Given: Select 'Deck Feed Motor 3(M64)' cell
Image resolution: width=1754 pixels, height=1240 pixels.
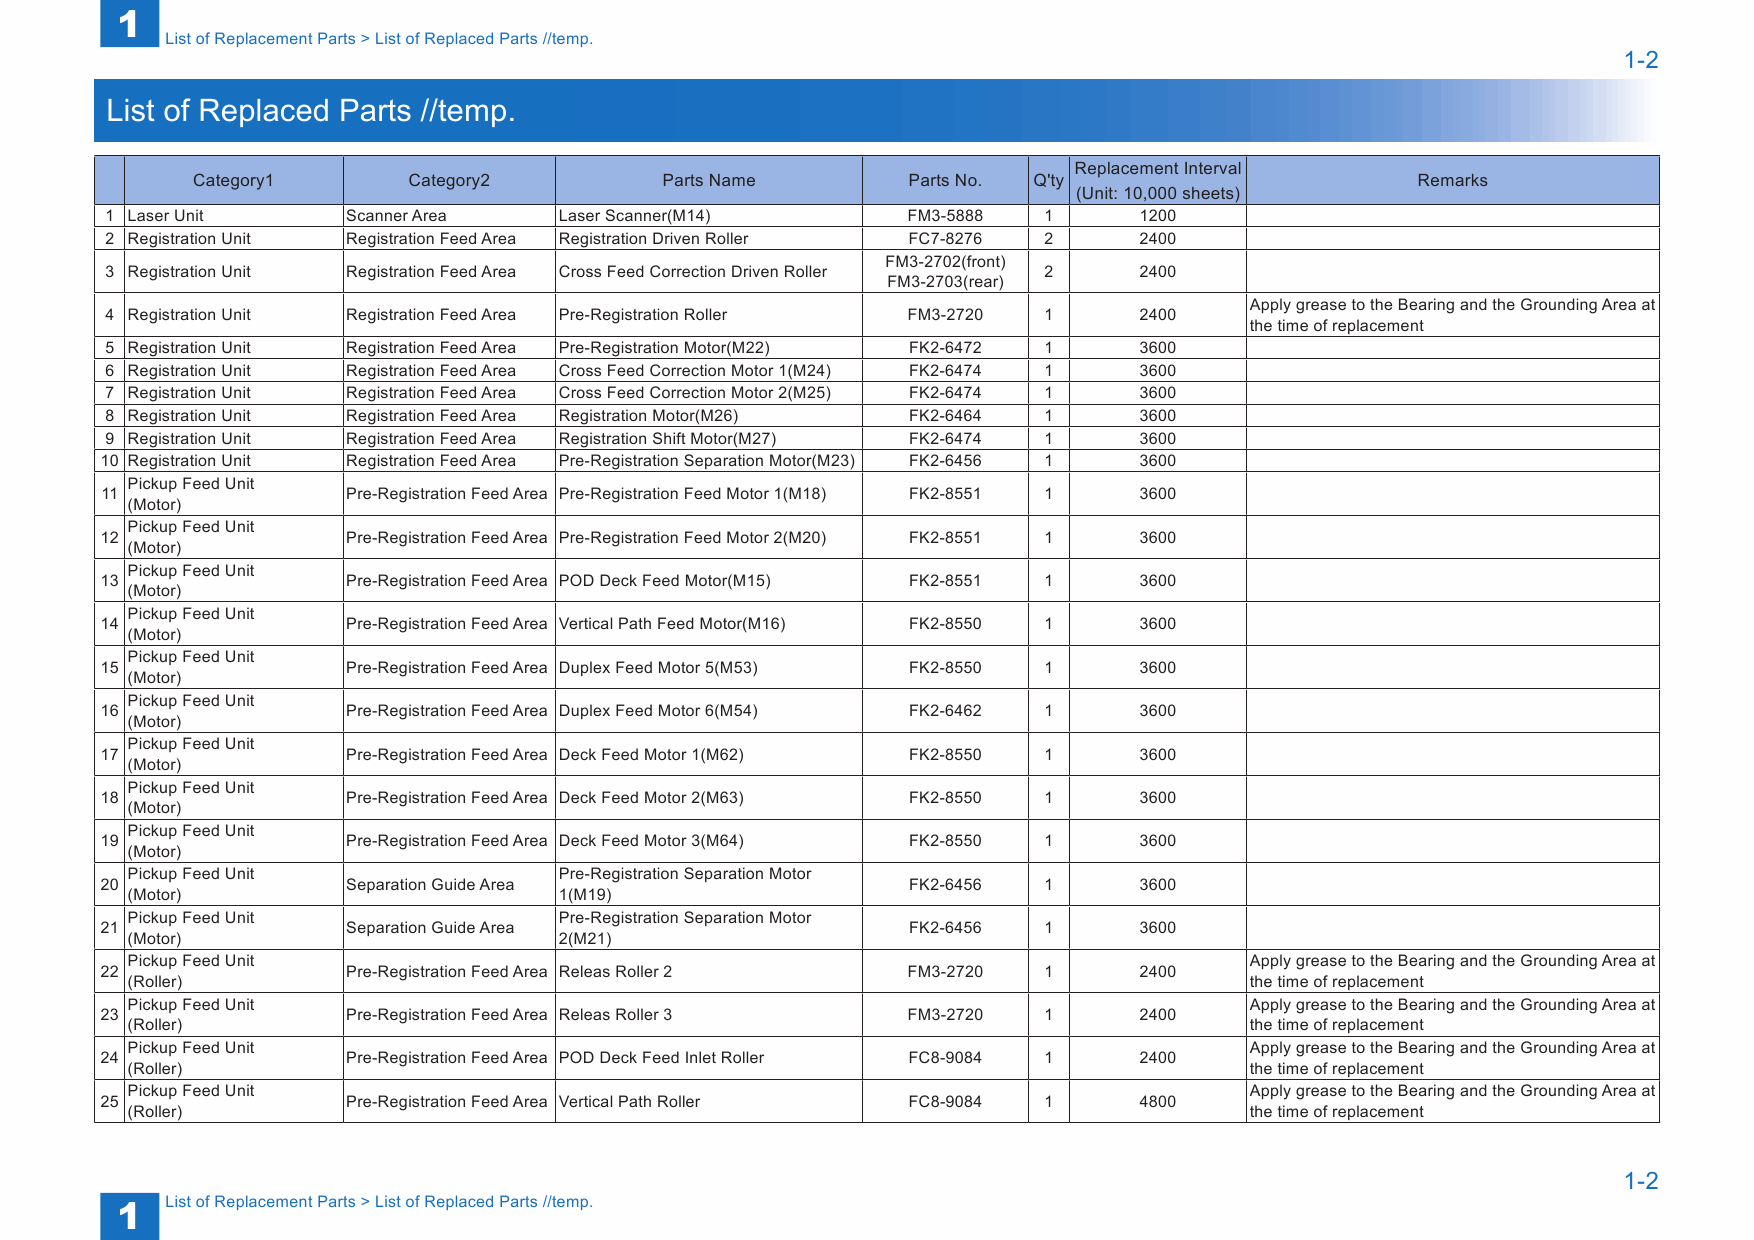Looking at the screenshot, I should pos(709,841).
